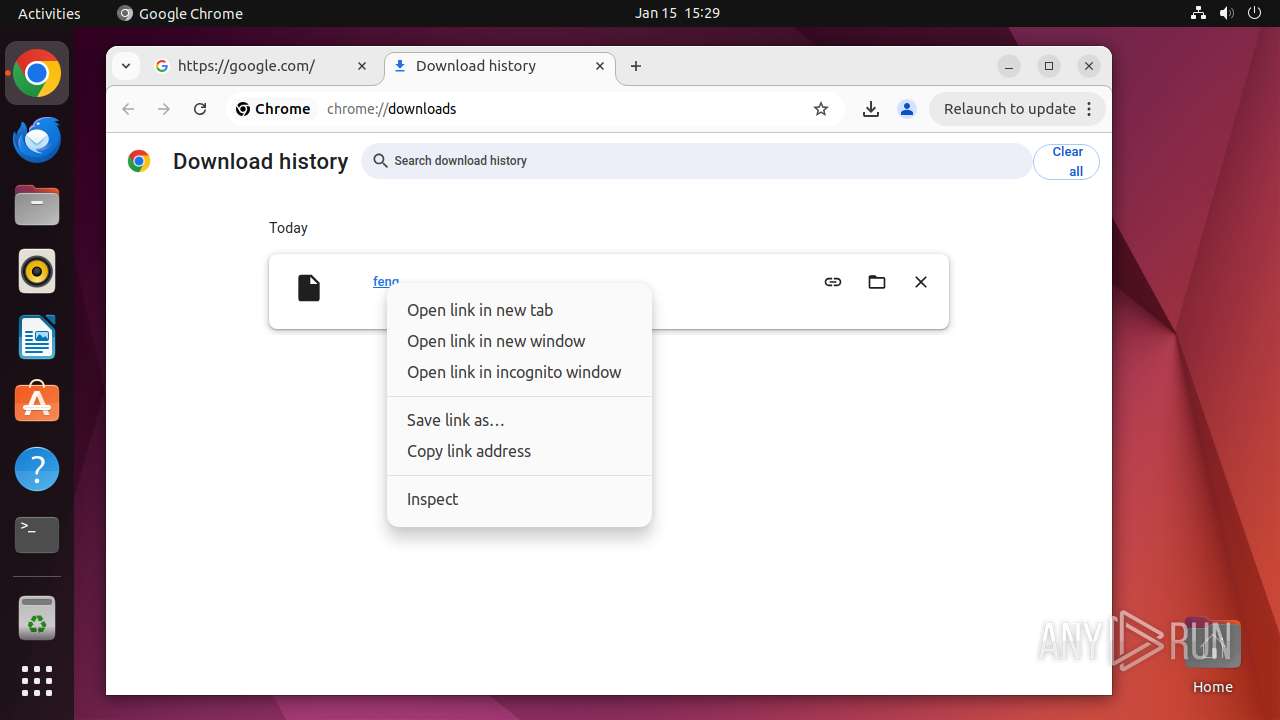Click the Download history page title

coord(260,161)
